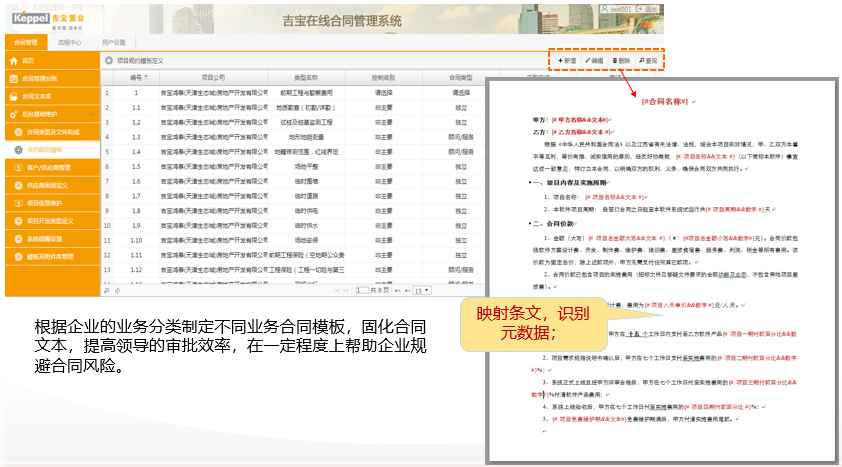The image size is (842, 467).
Task: Click the 退出 logout link
Action: pyautogui.click(x=647, y=9)
